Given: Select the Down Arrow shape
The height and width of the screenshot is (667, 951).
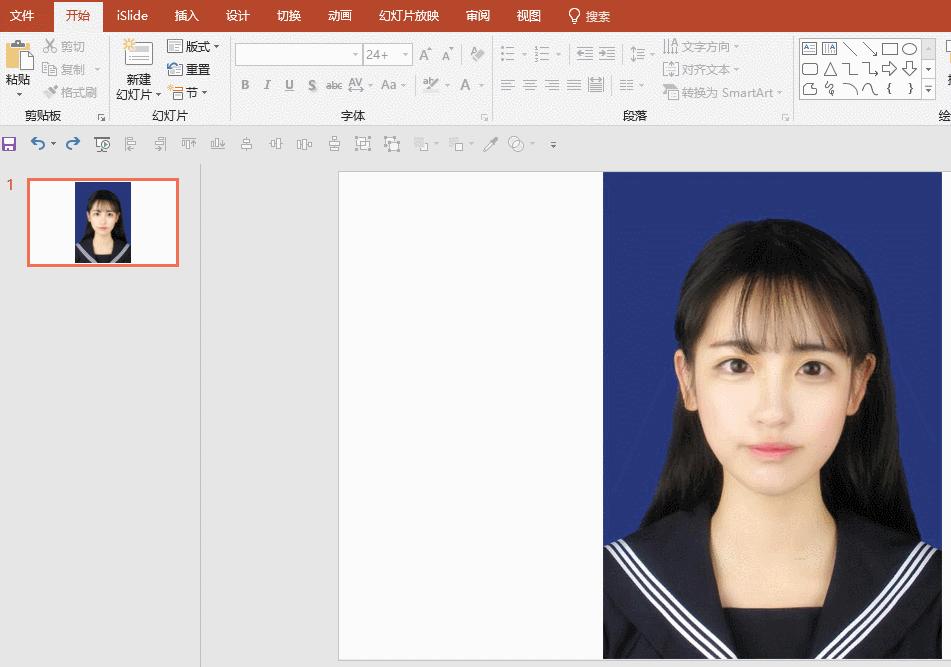Looking at the screenshot, I should point(909,68).
